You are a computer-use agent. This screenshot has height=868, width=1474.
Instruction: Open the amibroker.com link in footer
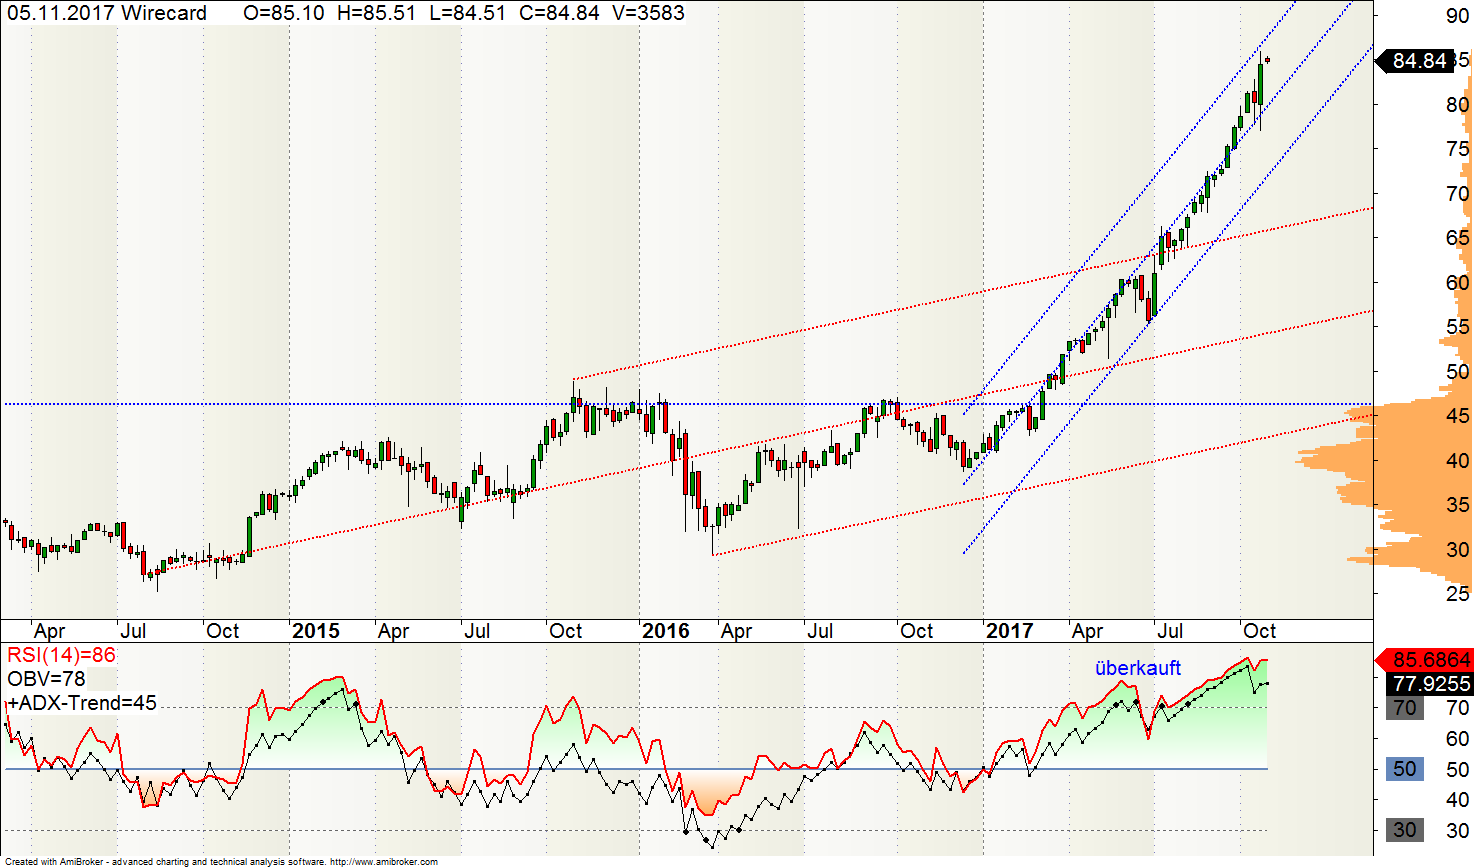pyautogui.click(x=383, y=862)
